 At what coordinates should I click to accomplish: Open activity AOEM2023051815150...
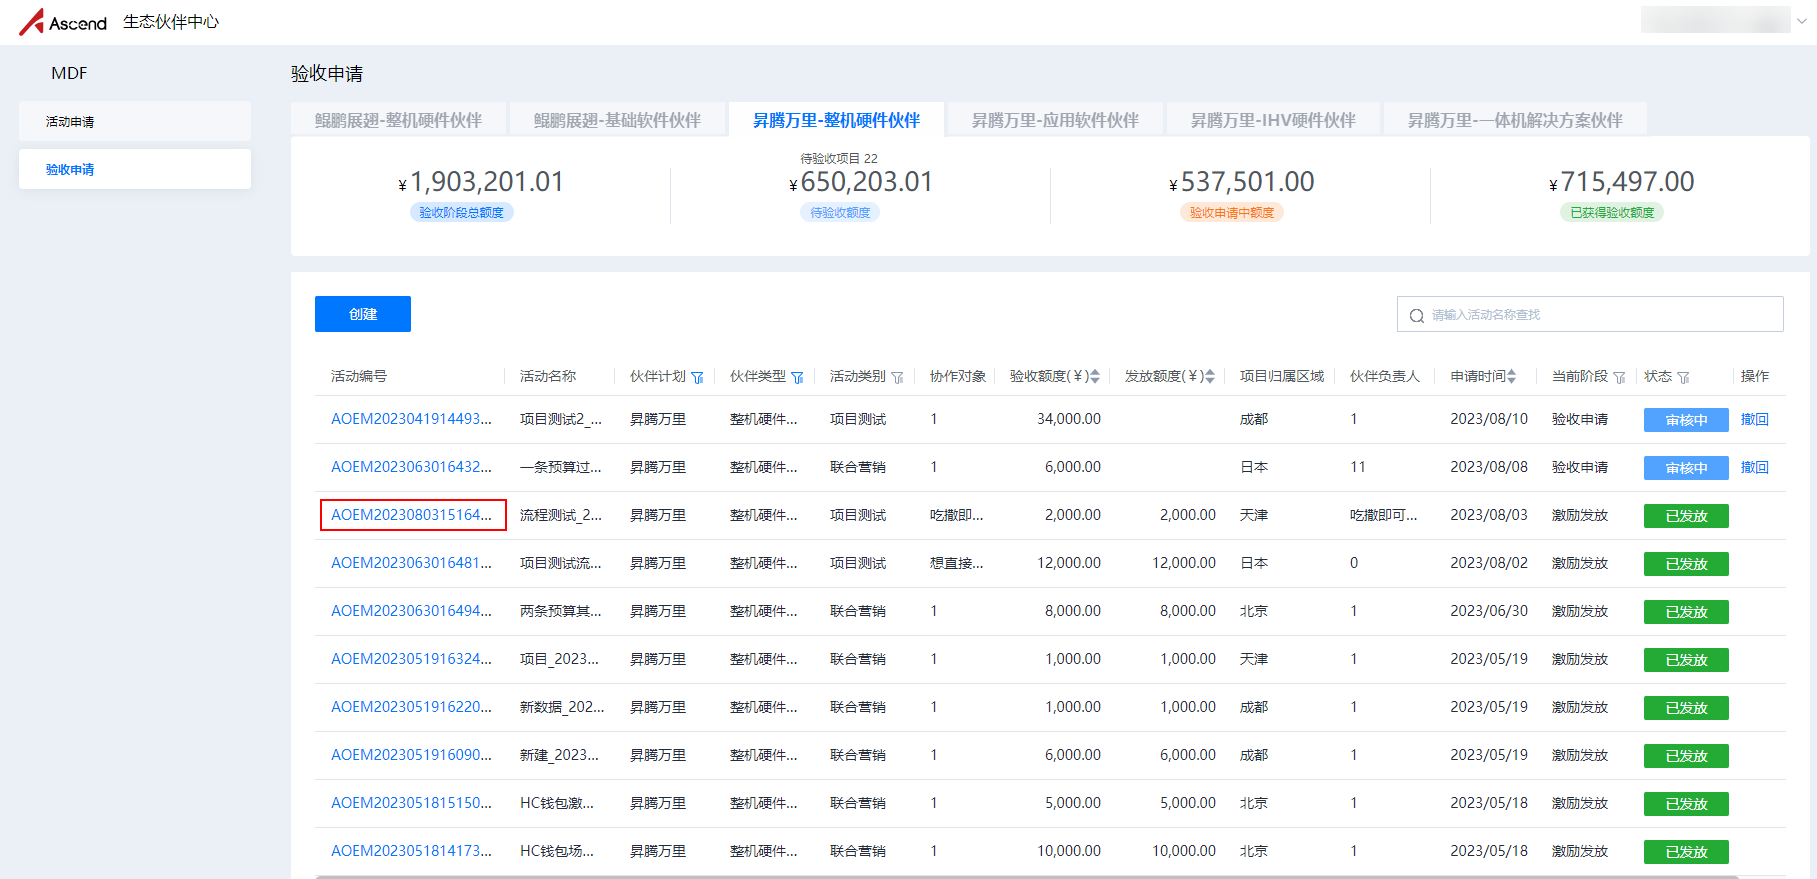point(411,803)
